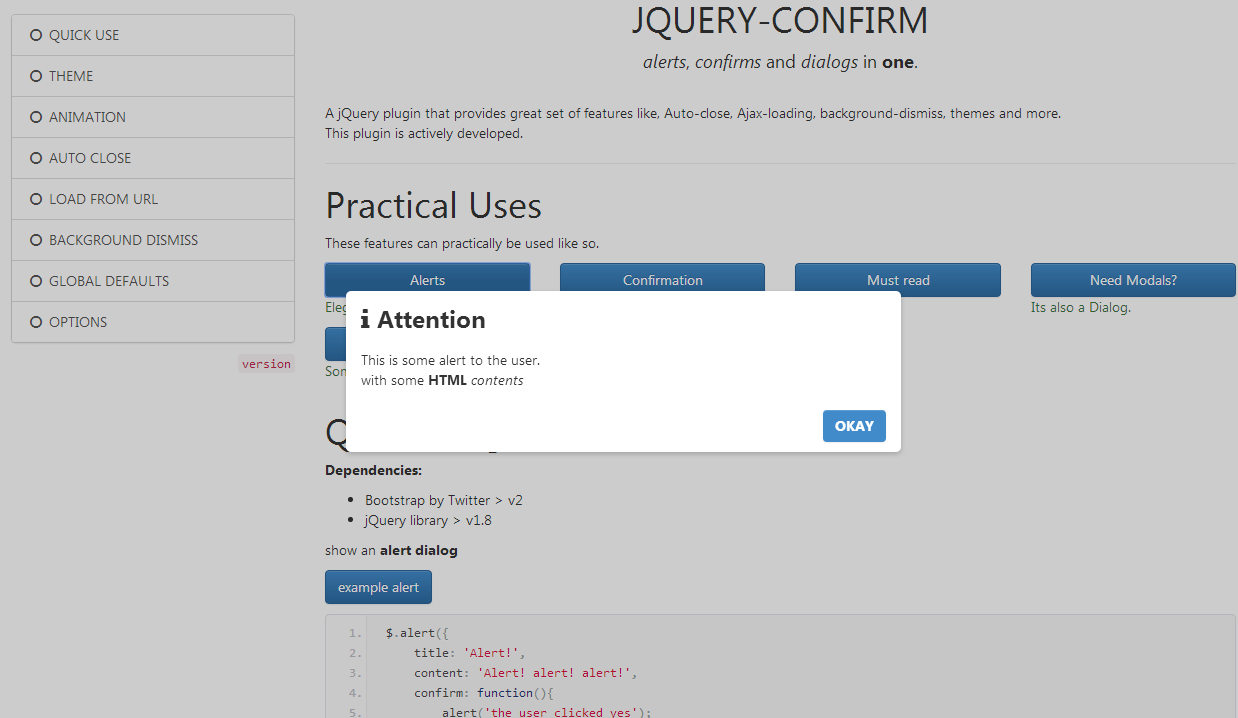
Task: Click 'Its also a Dialog.' caption
Action: pos(1081,308)
